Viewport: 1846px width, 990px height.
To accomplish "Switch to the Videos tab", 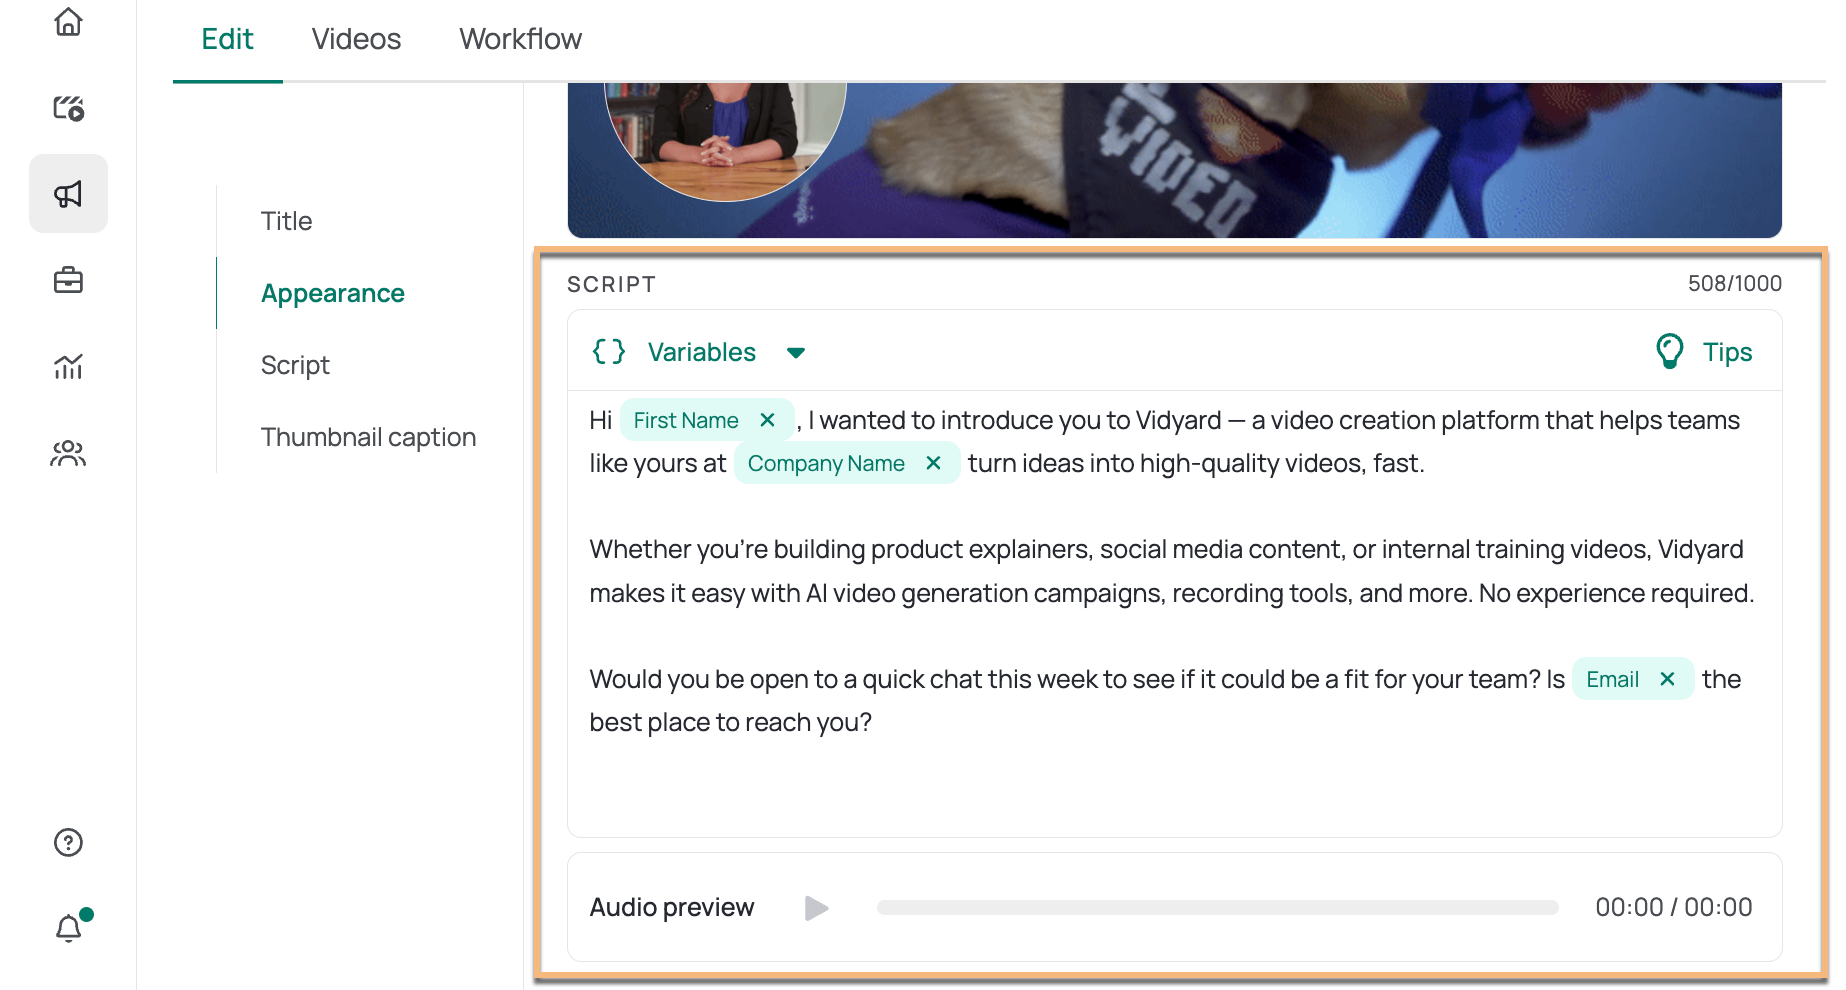I will [356, 39].
